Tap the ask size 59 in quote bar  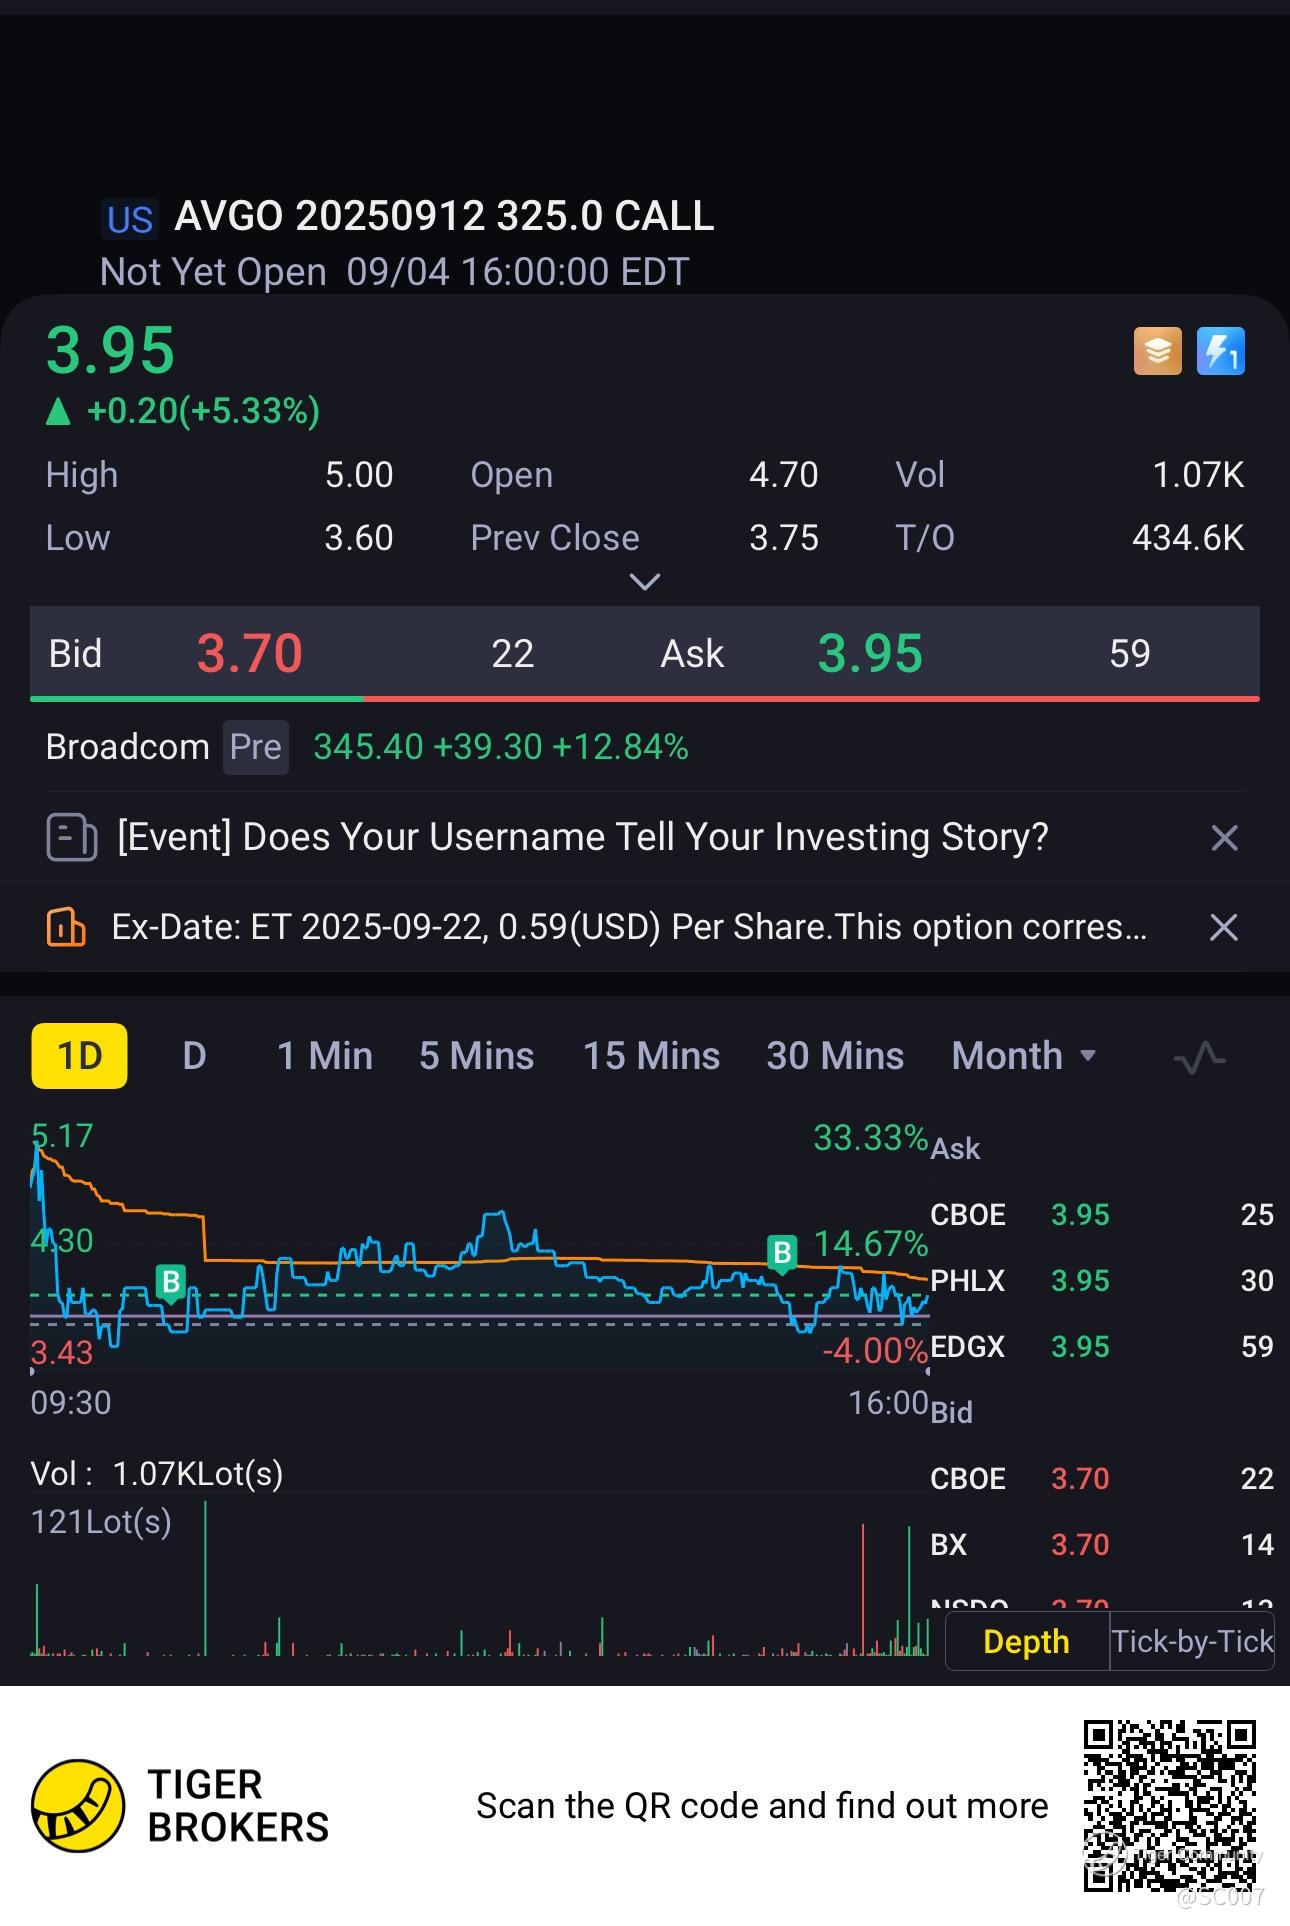[x=1130, y=654]
